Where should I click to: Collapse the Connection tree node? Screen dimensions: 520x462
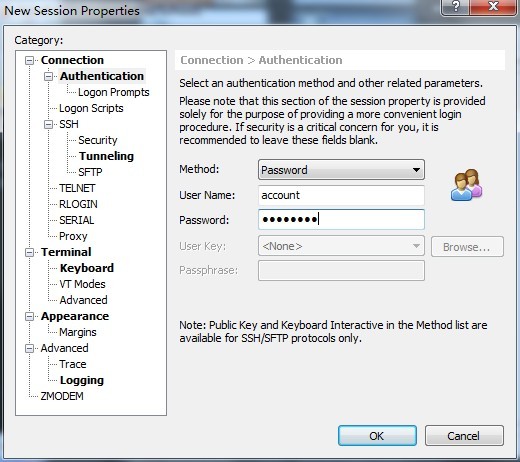click(30, 60)
